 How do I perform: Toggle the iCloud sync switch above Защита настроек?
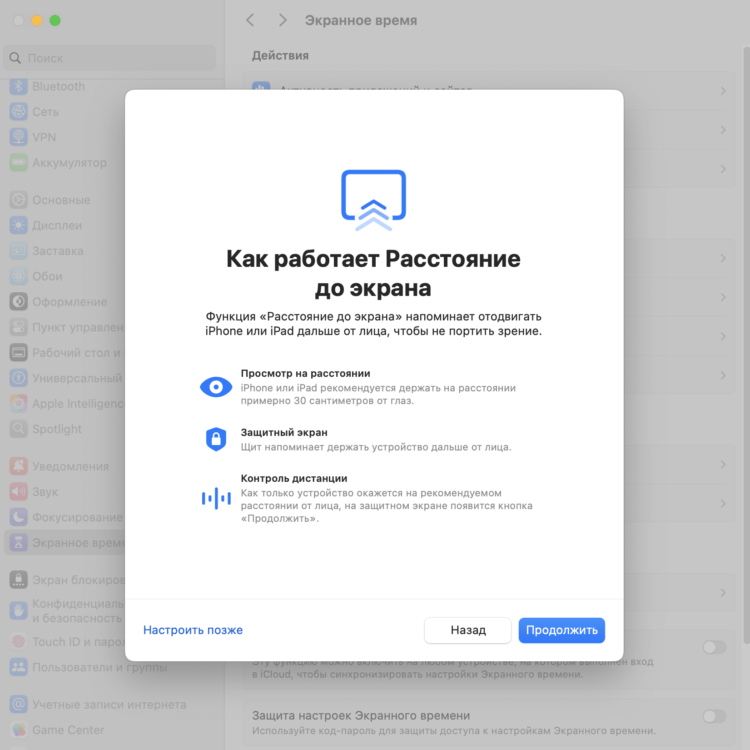point(714,647)
